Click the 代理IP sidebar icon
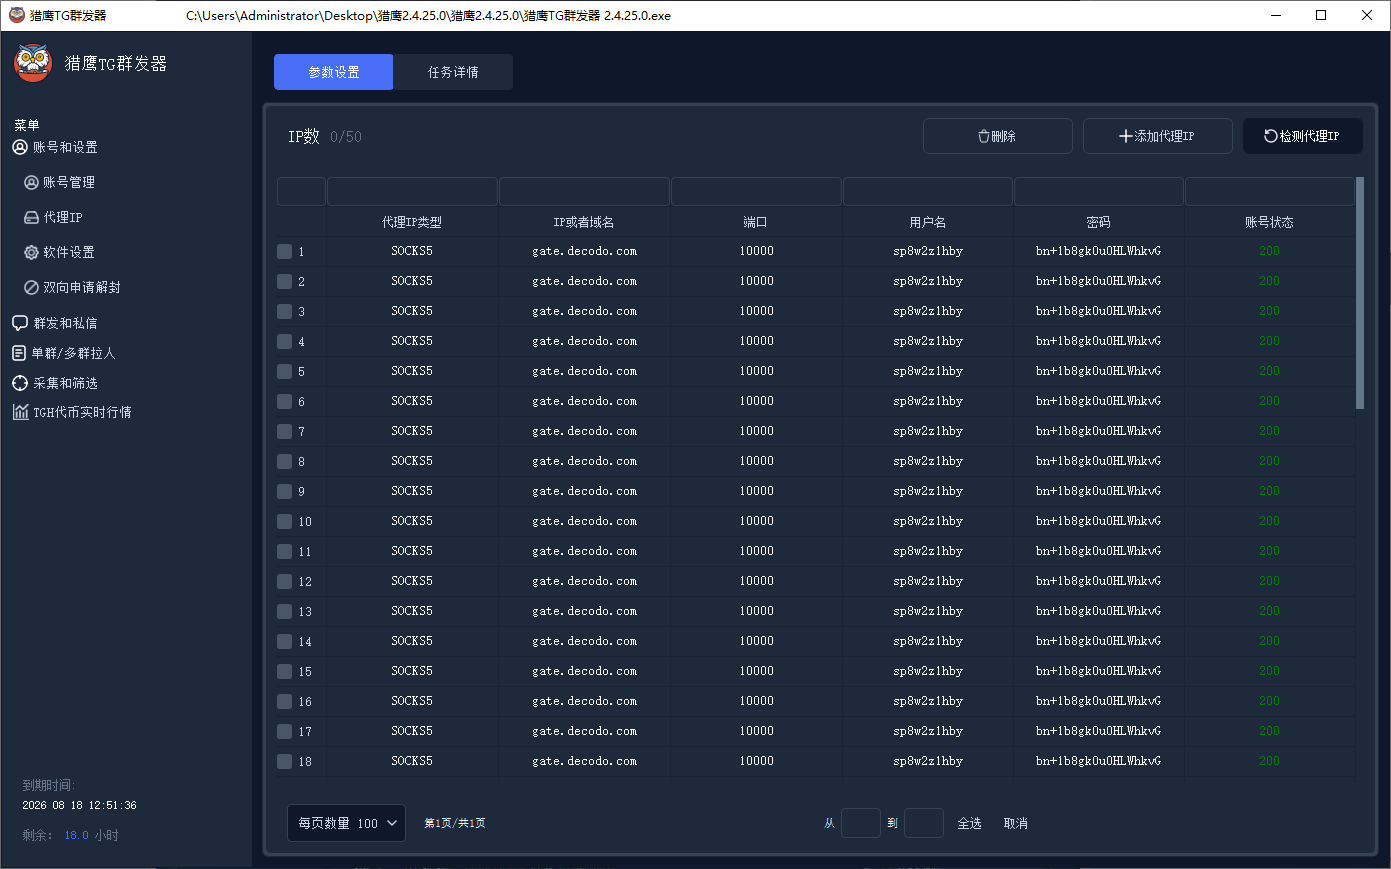The image size is (1391, 869). pos(31,217)
